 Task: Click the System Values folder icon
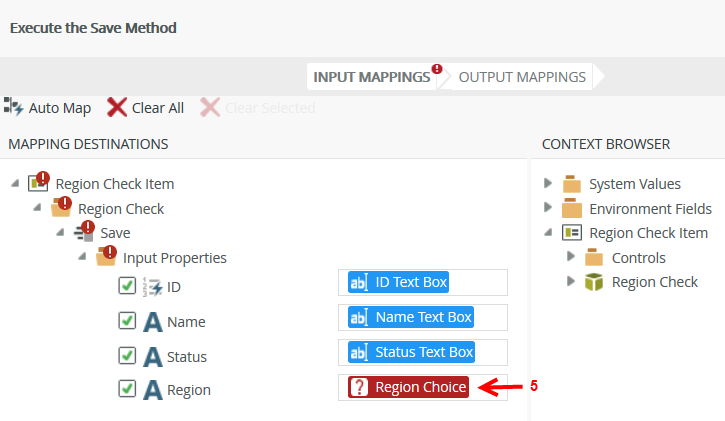[572, 184]
